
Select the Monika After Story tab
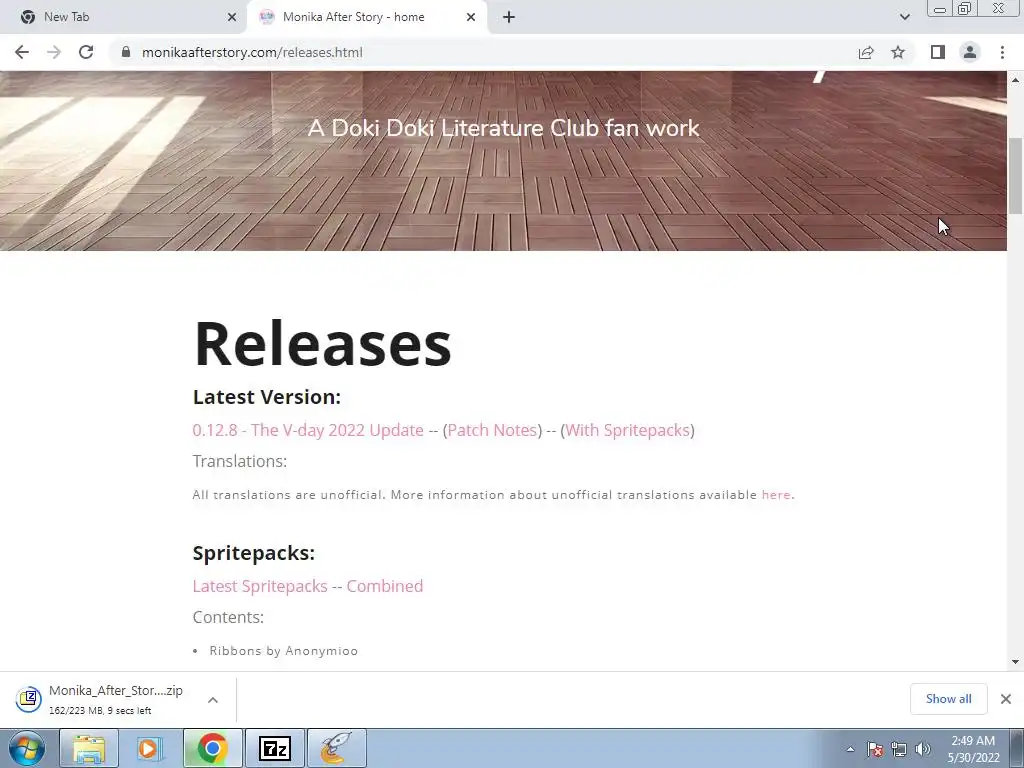pyautogui.click(x=366, y=17)
